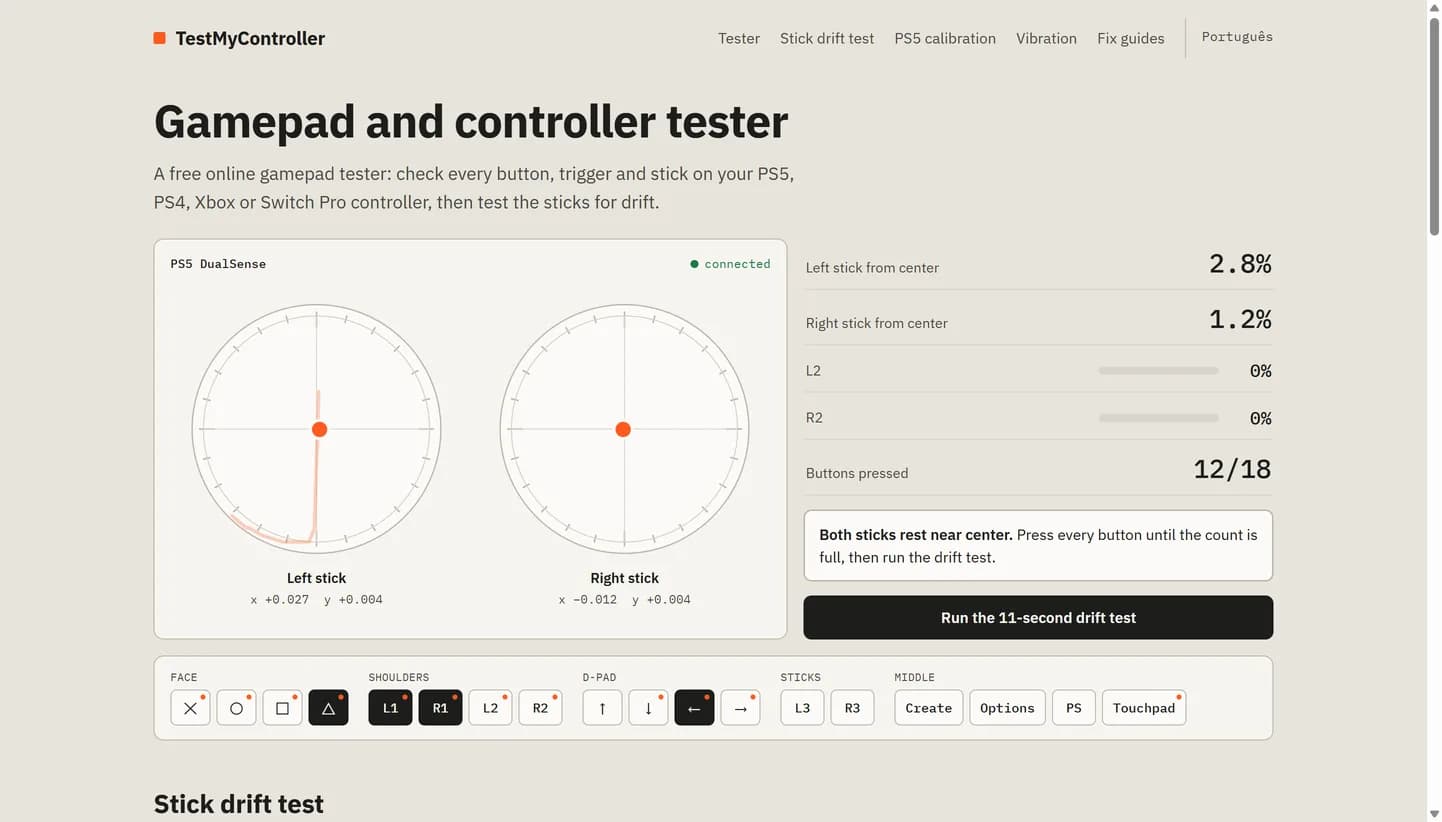Click the L1 shoulder chip
Screen dimensions: 1442x822
click(390, 708)
